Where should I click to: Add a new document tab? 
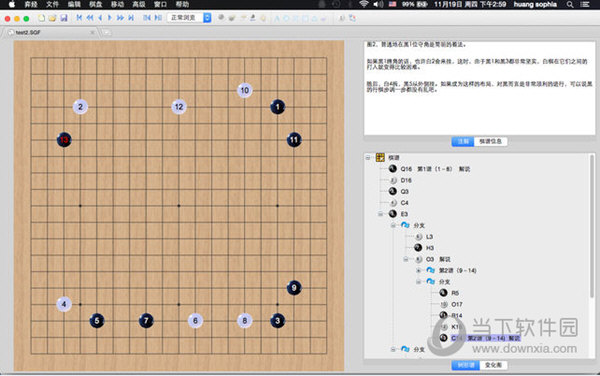coord(107,33)
